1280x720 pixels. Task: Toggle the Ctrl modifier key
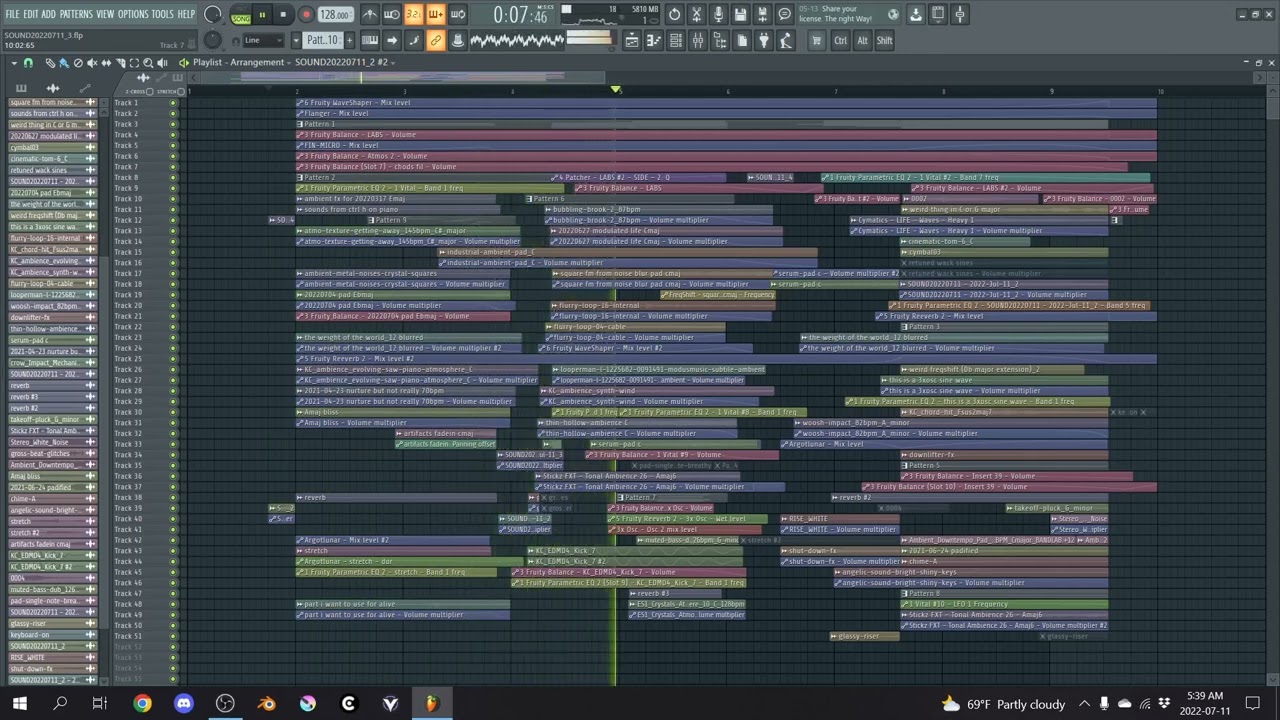coord(840,40)
